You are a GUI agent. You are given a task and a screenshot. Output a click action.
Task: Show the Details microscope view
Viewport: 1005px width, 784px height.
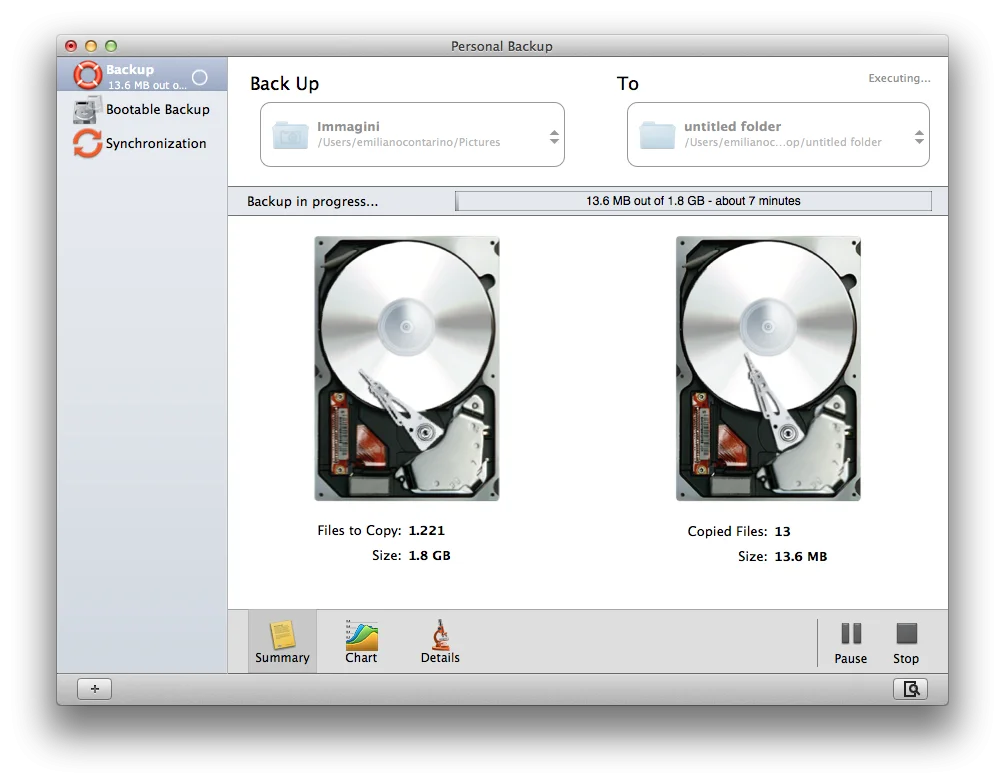point(440,642)
